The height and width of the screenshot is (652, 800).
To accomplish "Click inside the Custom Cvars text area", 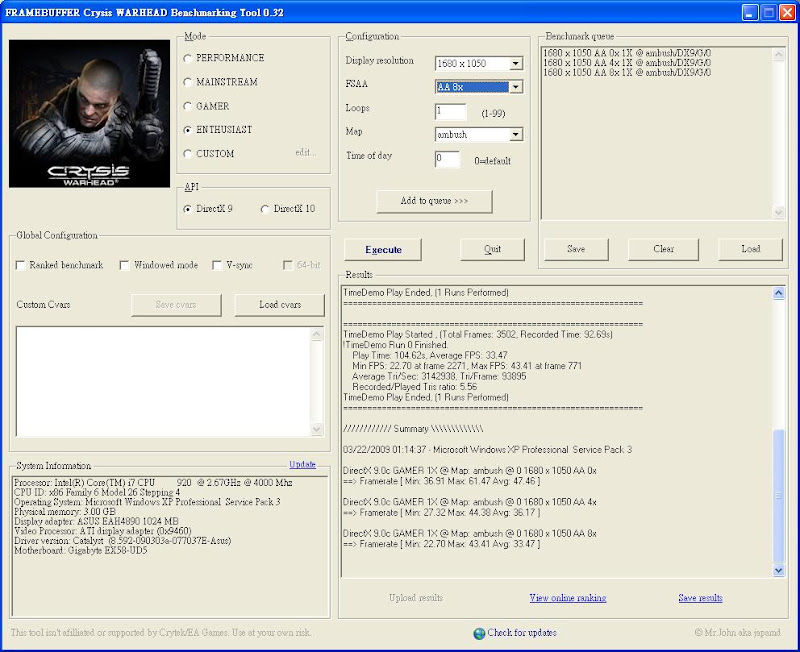I will (163, 381).
